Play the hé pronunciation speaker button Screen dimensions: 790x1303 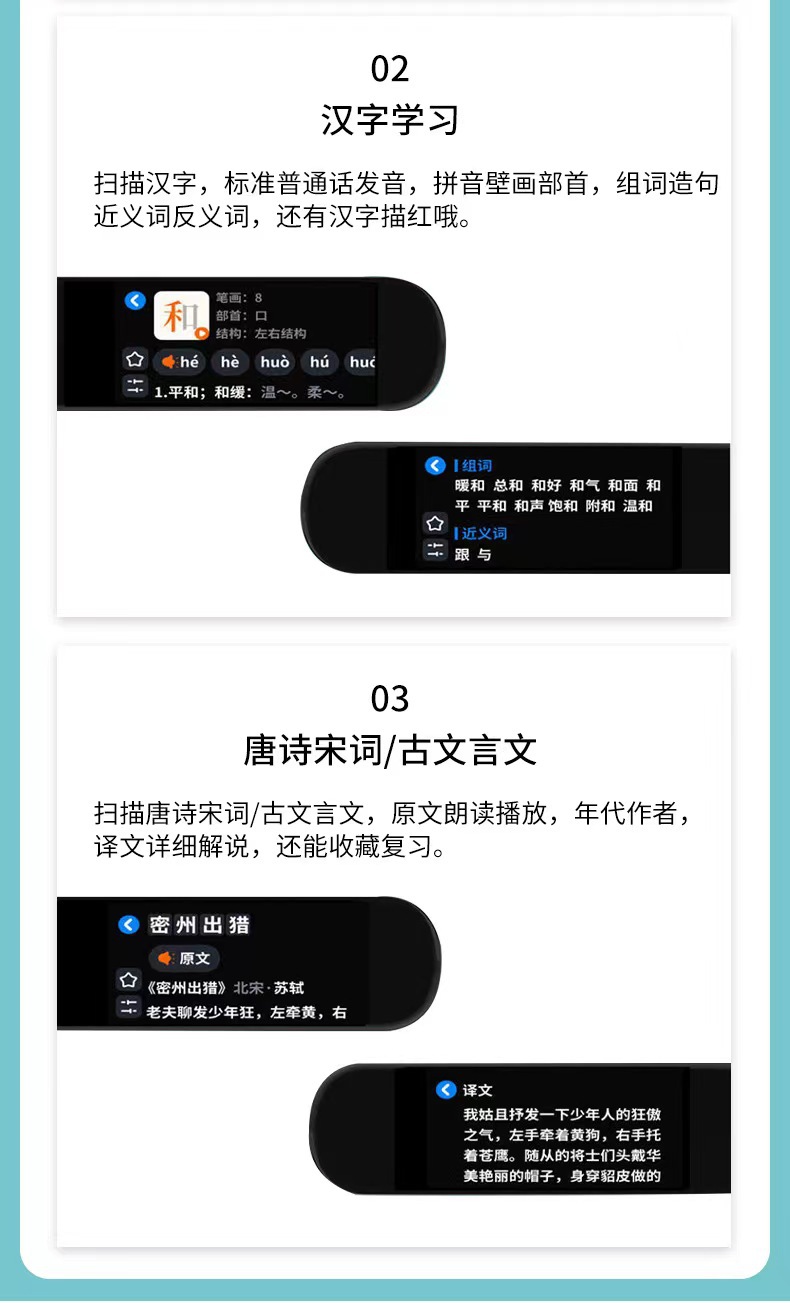pyautogui.click(x=179, y=362)
